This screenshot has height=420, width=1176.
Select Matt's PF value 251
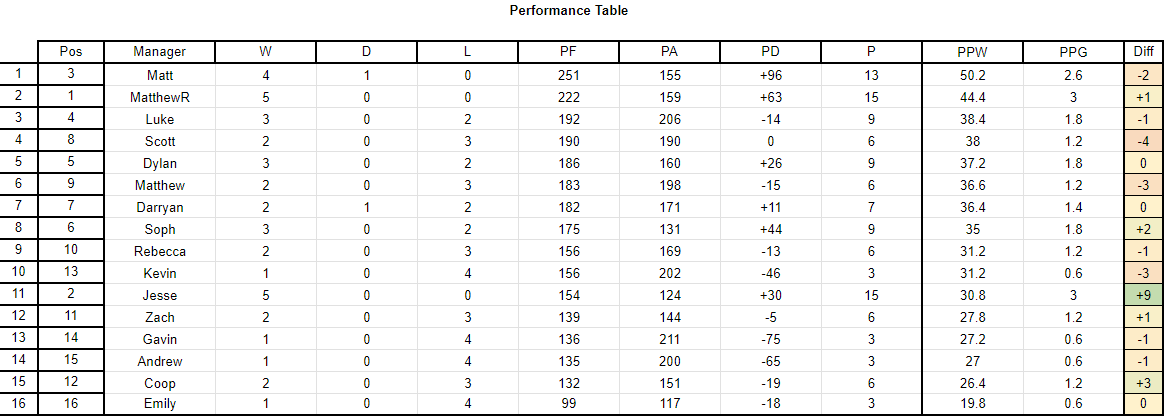coord(568,75)
